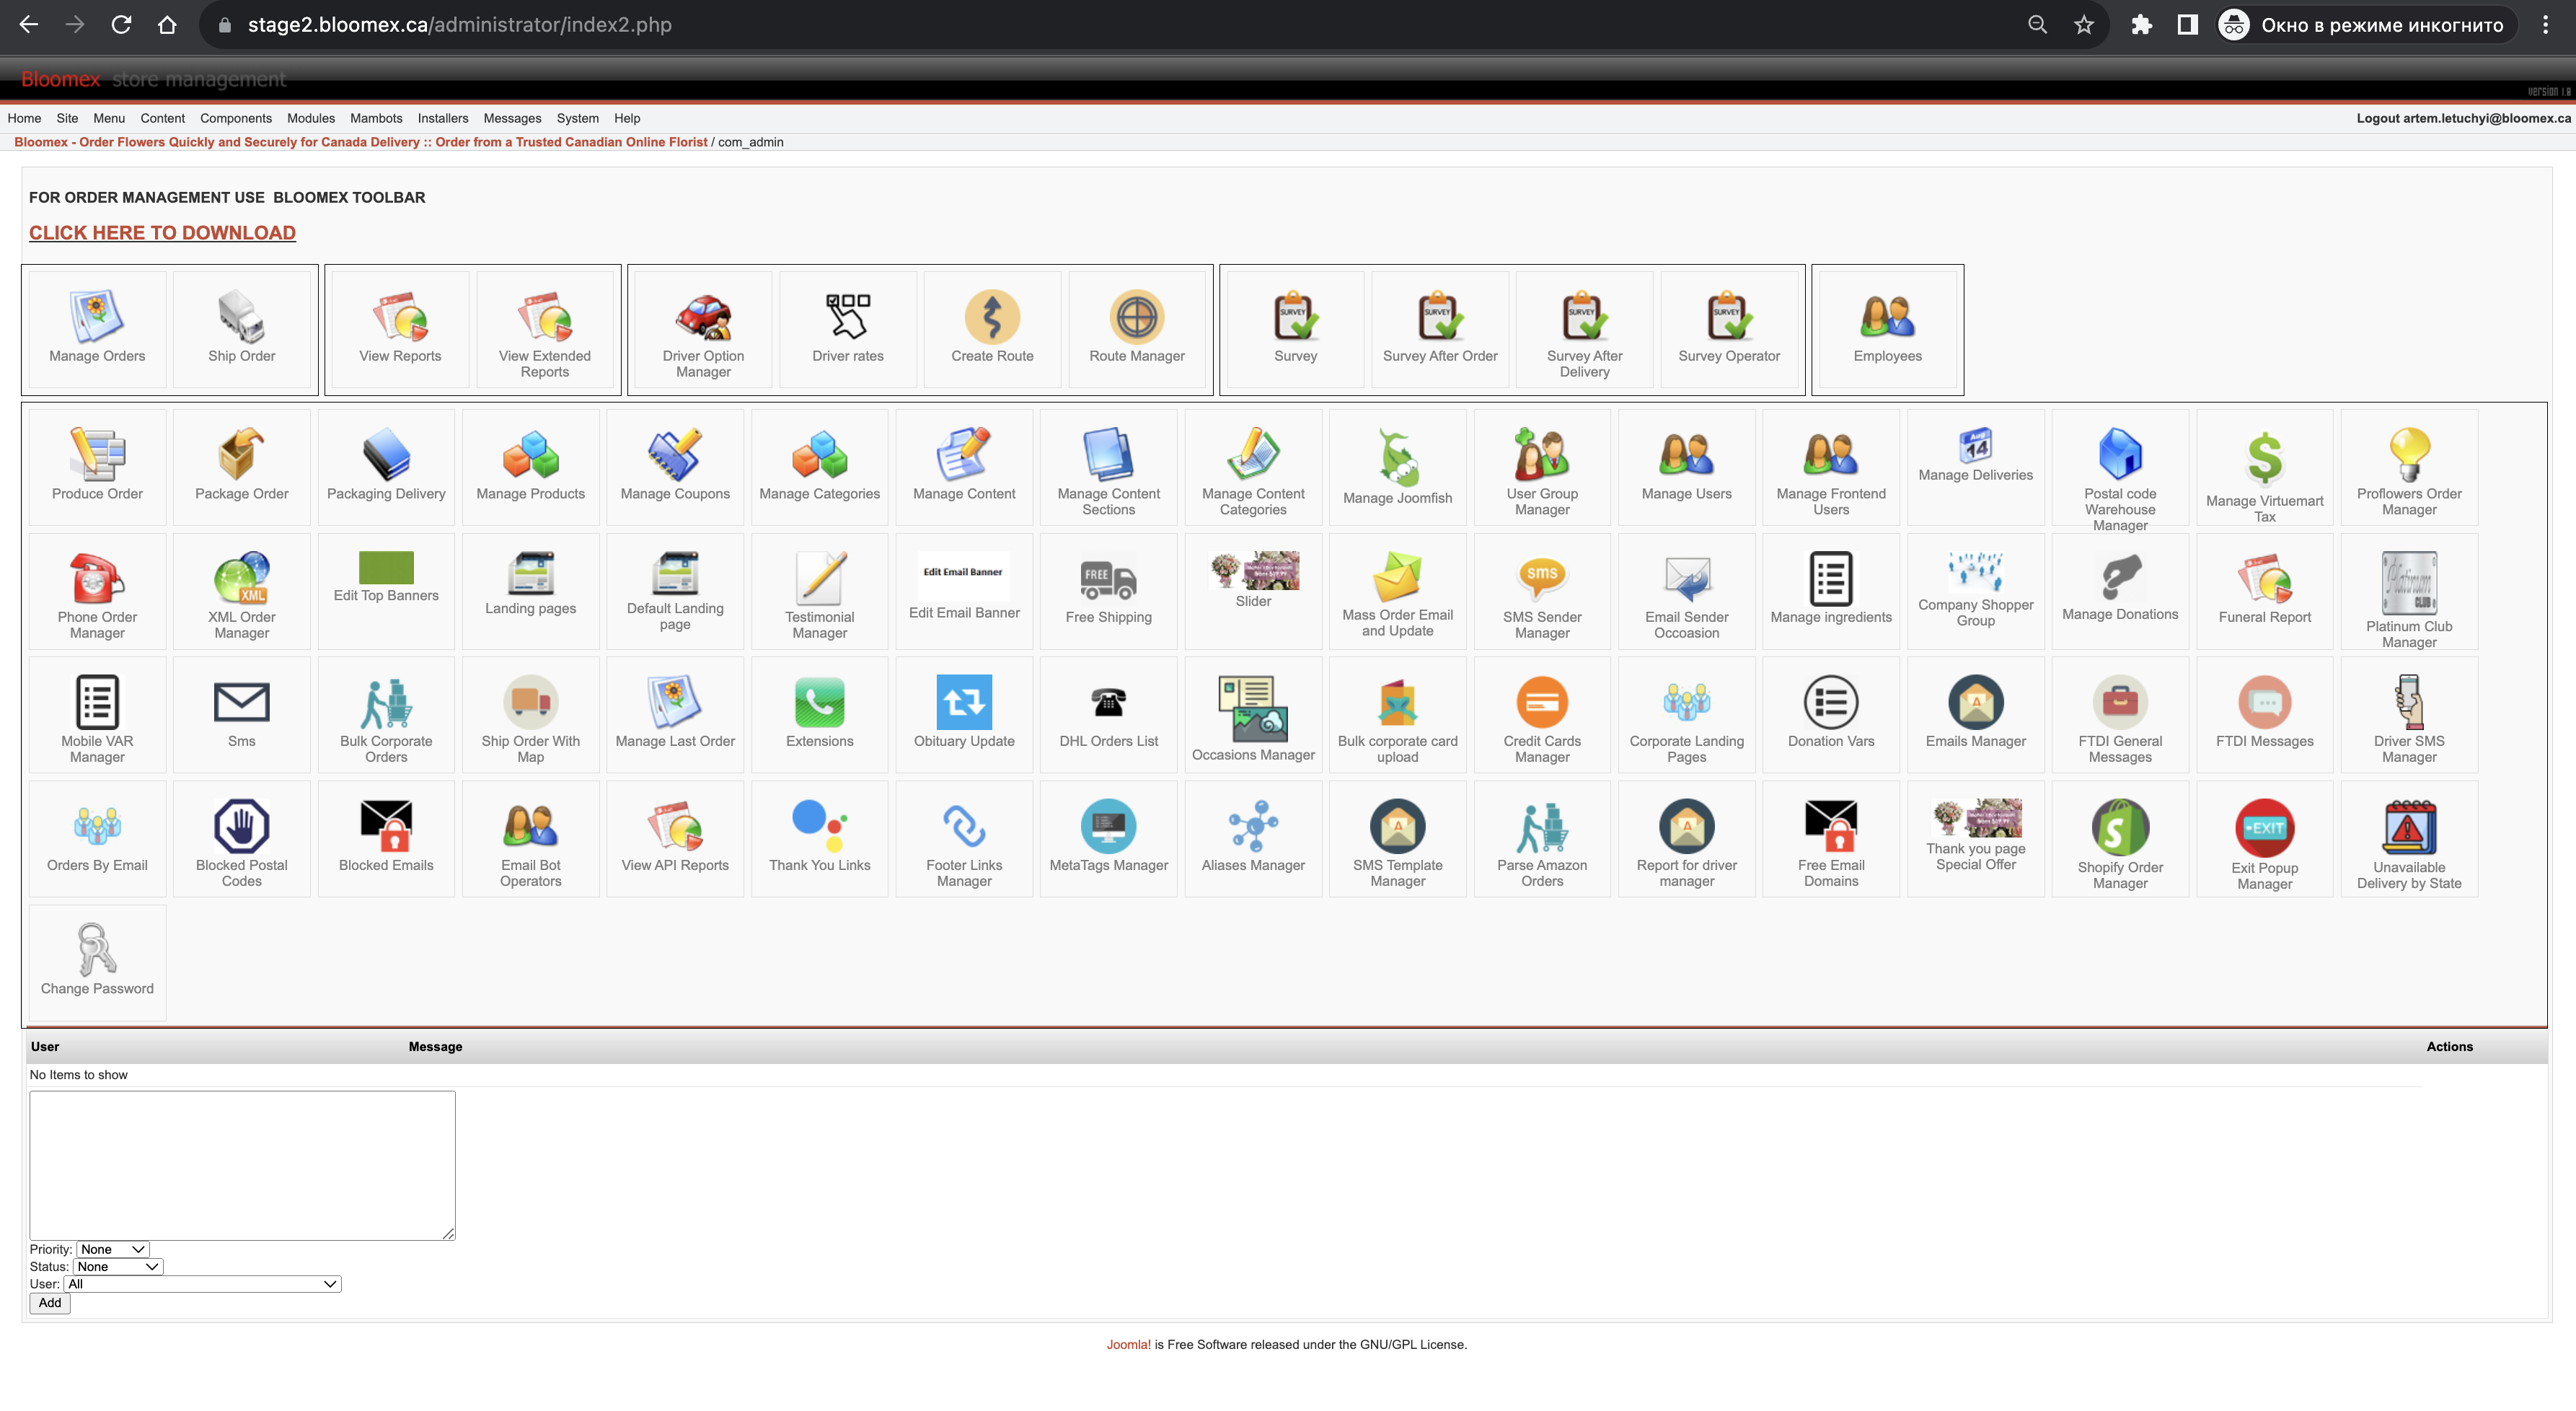The width and height of the screenshot is (2576, 1411).
Task: Open Employees icon
Action: coord(1887,316)
